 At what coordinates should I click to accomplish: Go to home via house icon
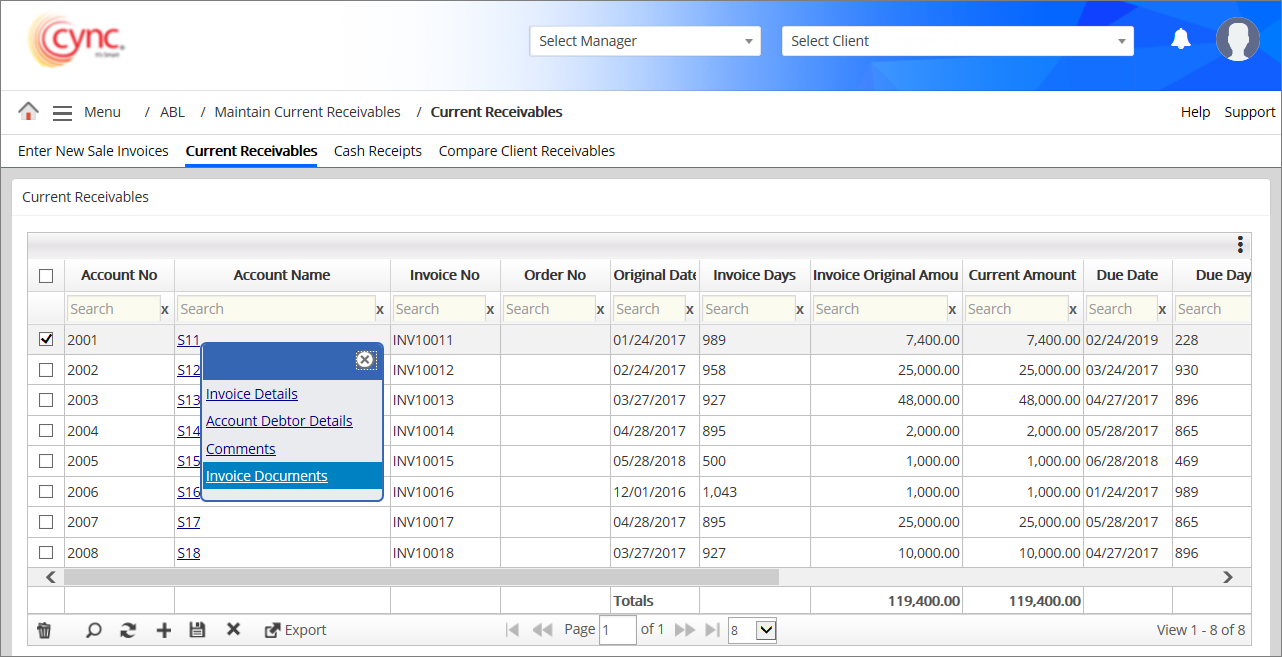tap(28, 111)
